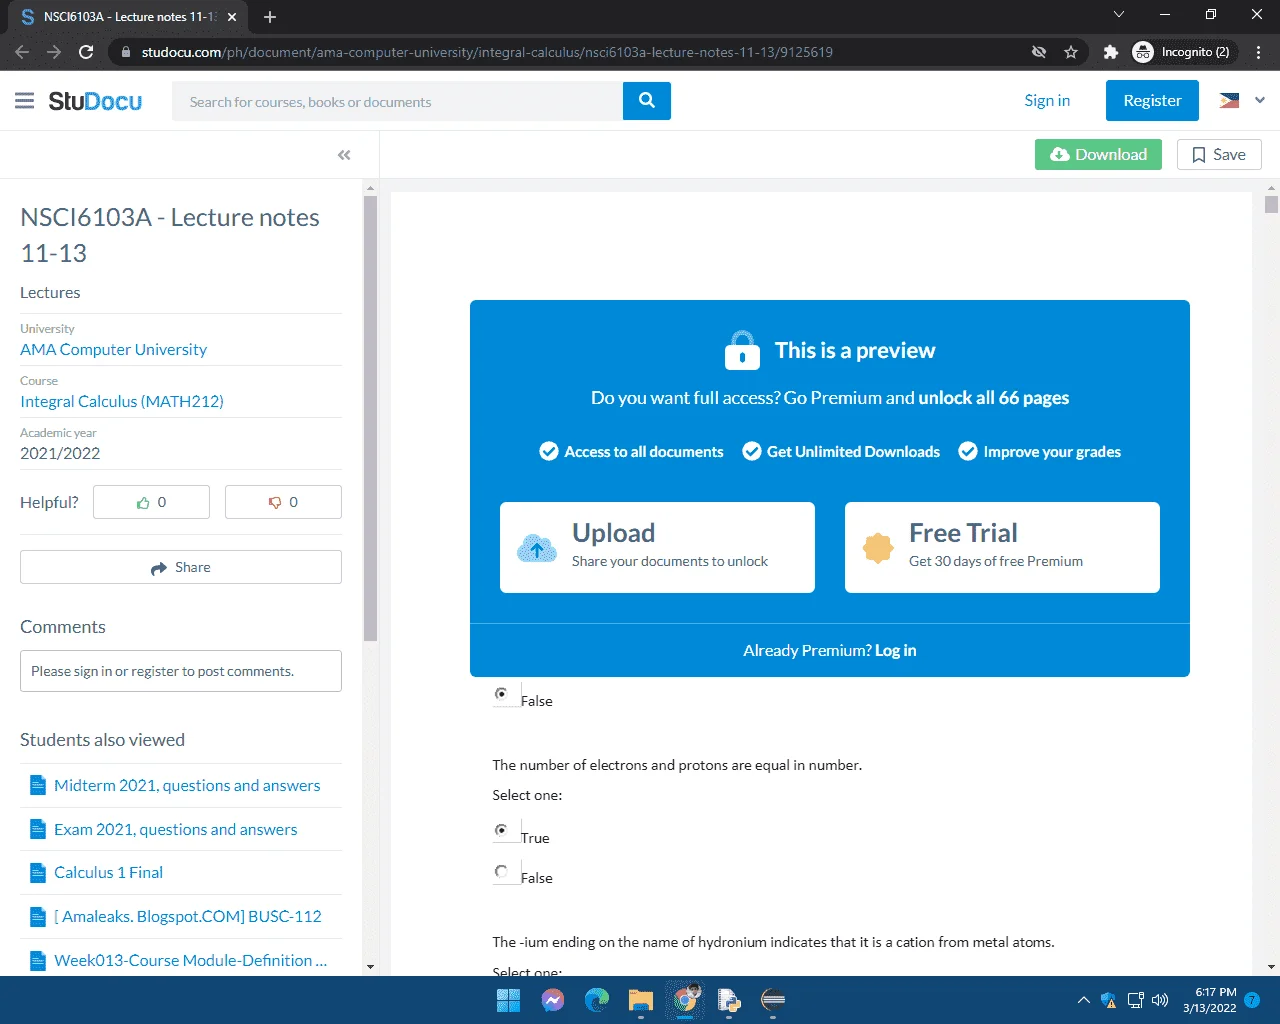This screenshot has width=1280, height=1024.
Task: Open the AMA Computer University link
Action: [113, 349]
